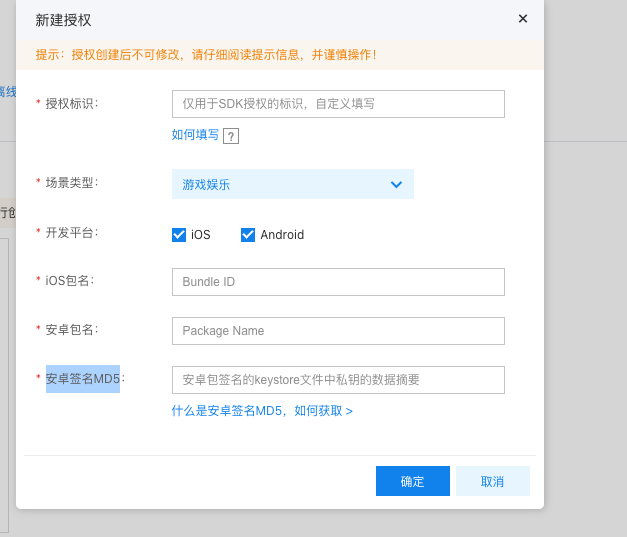Click the 安卓包名 label text
The height and width of the screenshot is (537, 627).
pos(72,329)
